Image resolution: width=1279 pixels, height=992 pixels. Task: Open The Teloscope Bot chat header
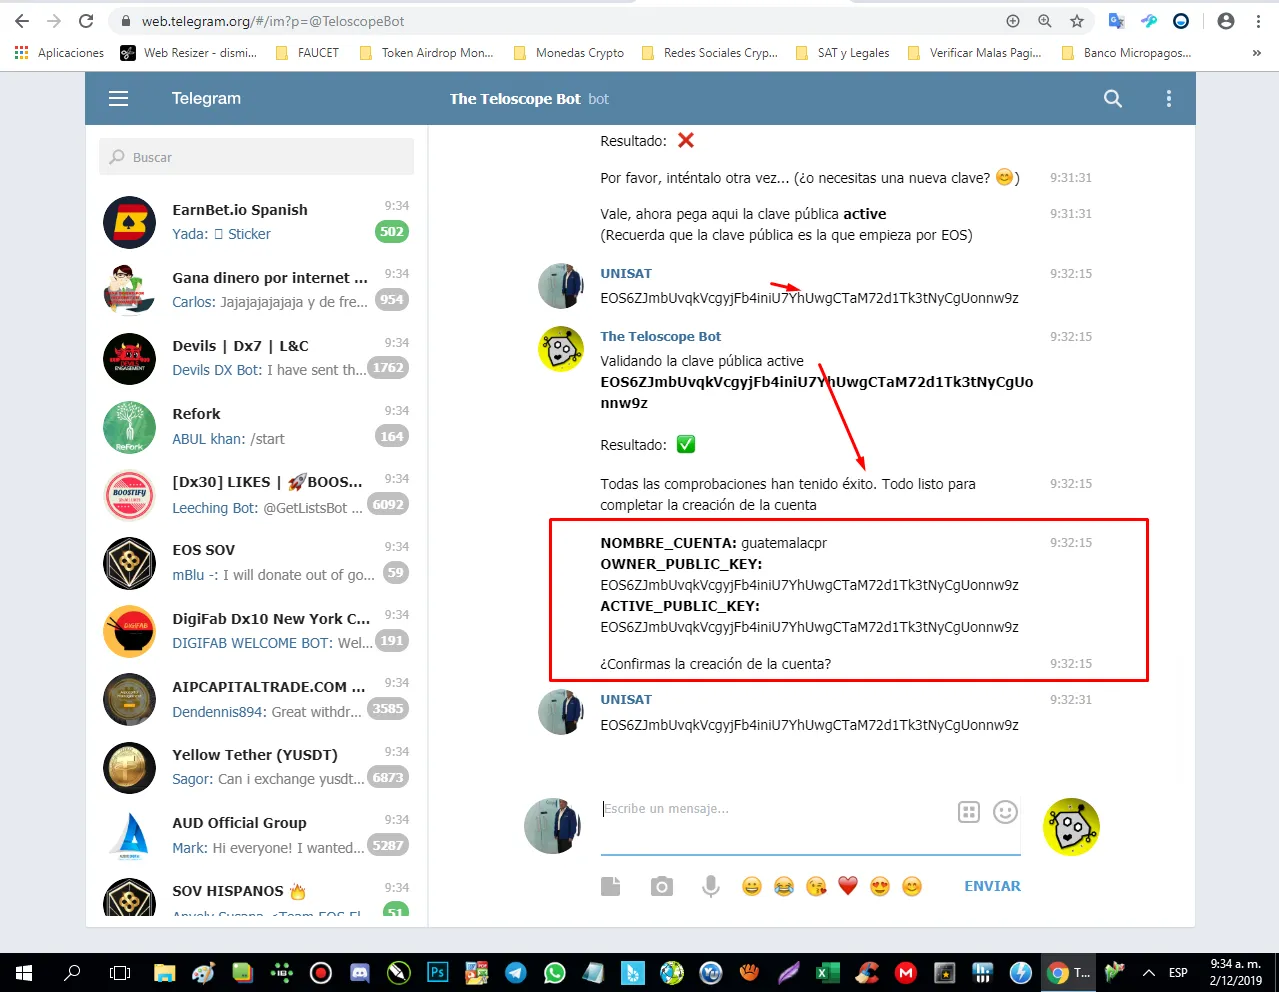tap(529, 99)
